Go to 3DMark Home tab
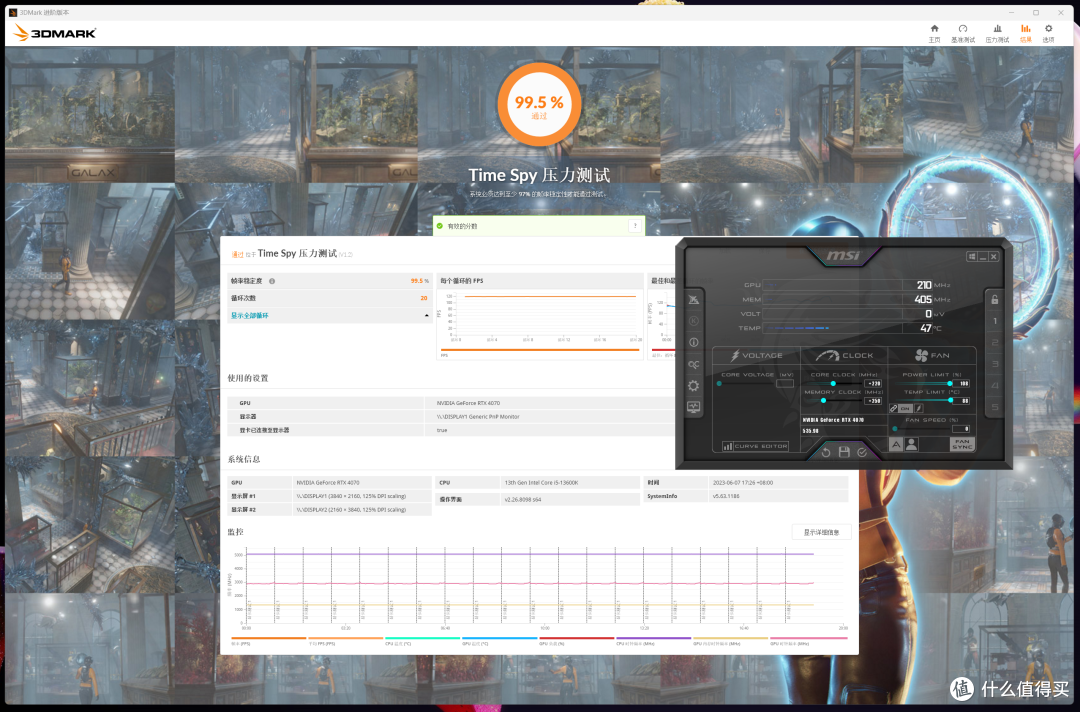 point(934,33)
